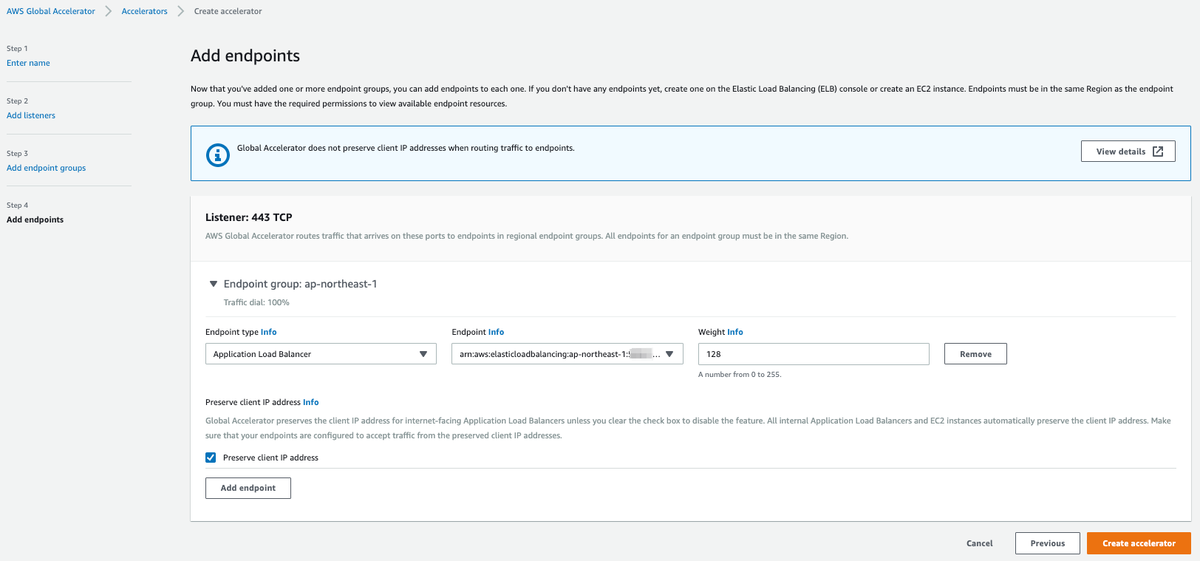Open Info link next to Weight

[735, 332]
